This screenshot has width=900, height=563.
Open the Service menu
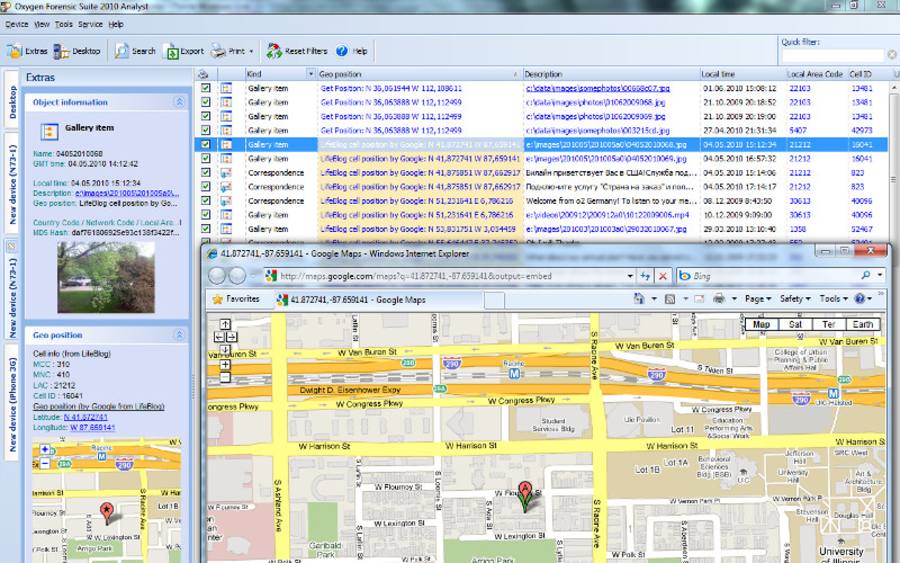(90, 24)
